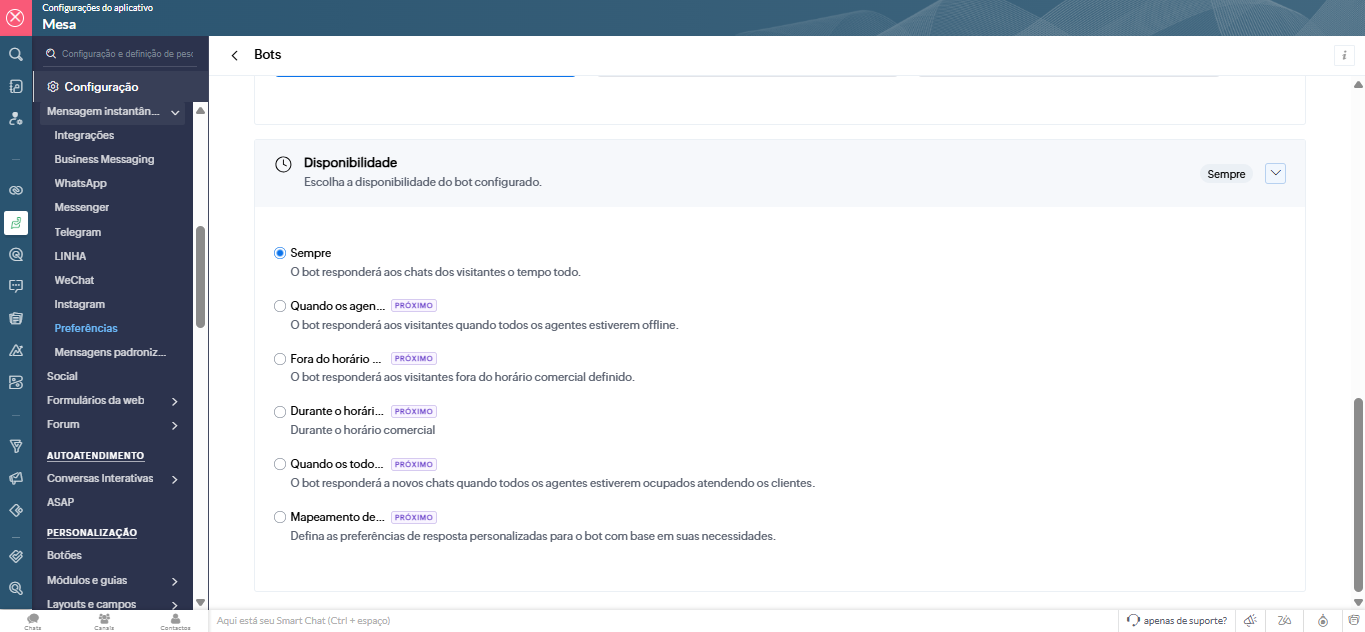Viewport: 1365px width, 632px height.
Task: Click the Configuração gear icon
Action: [53, 87]
